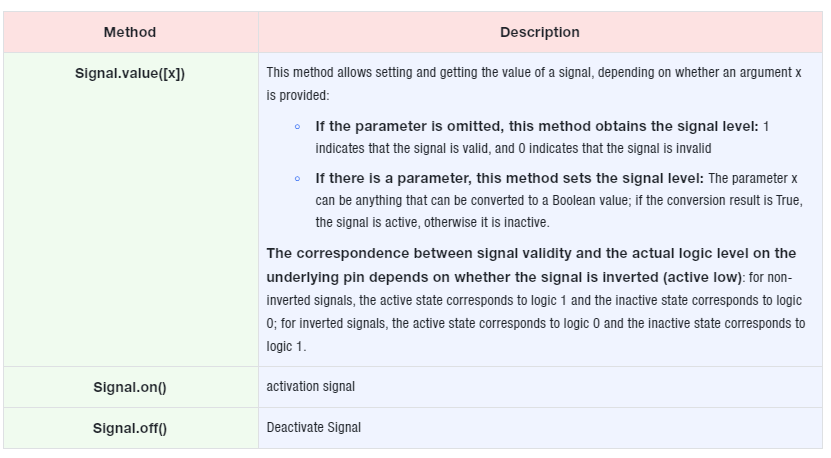Select the Signal.off() method name
The image size is (831, 458).
[130, 428]
